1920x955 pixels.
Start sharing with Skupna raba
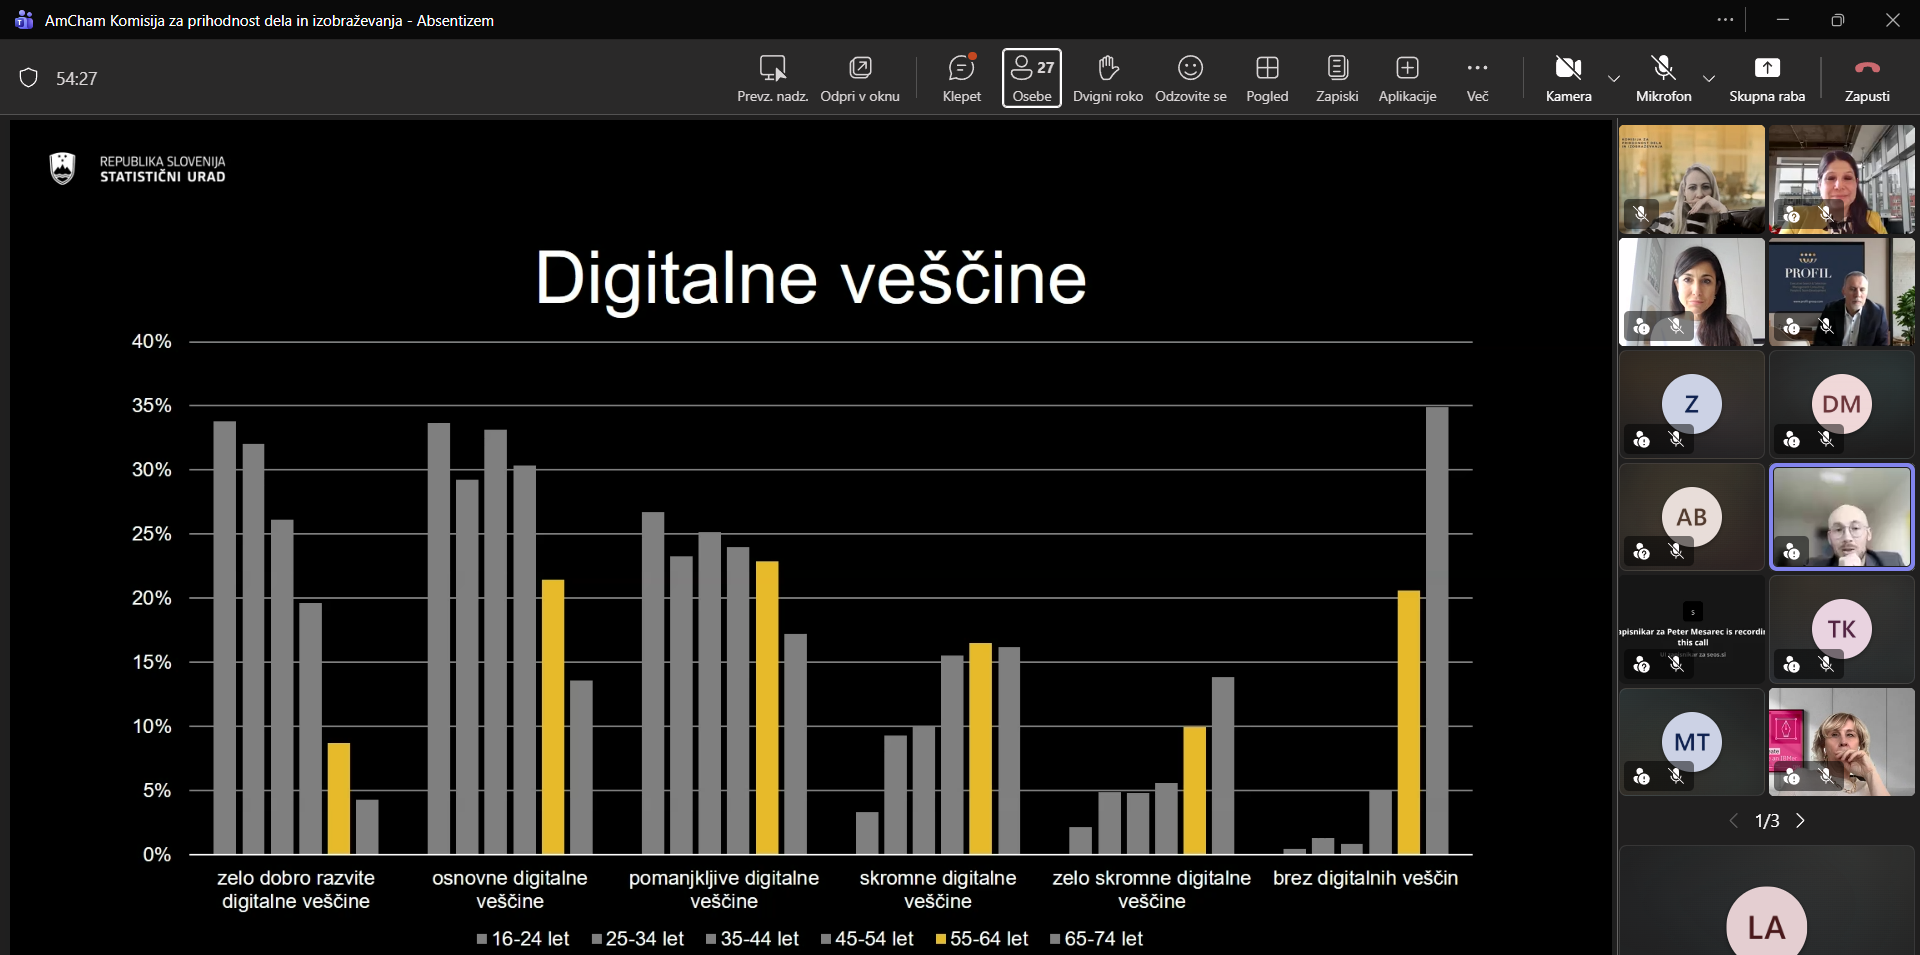point(1767,78)
